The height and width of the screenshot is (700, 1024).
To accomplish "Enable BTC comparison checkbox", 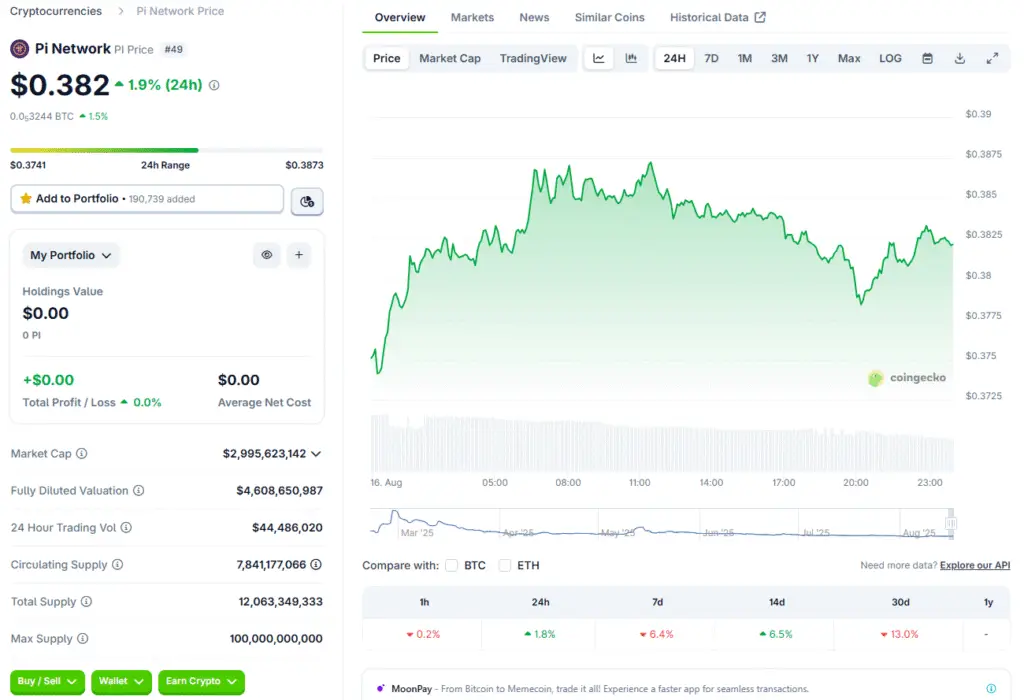I will (451, 565).
